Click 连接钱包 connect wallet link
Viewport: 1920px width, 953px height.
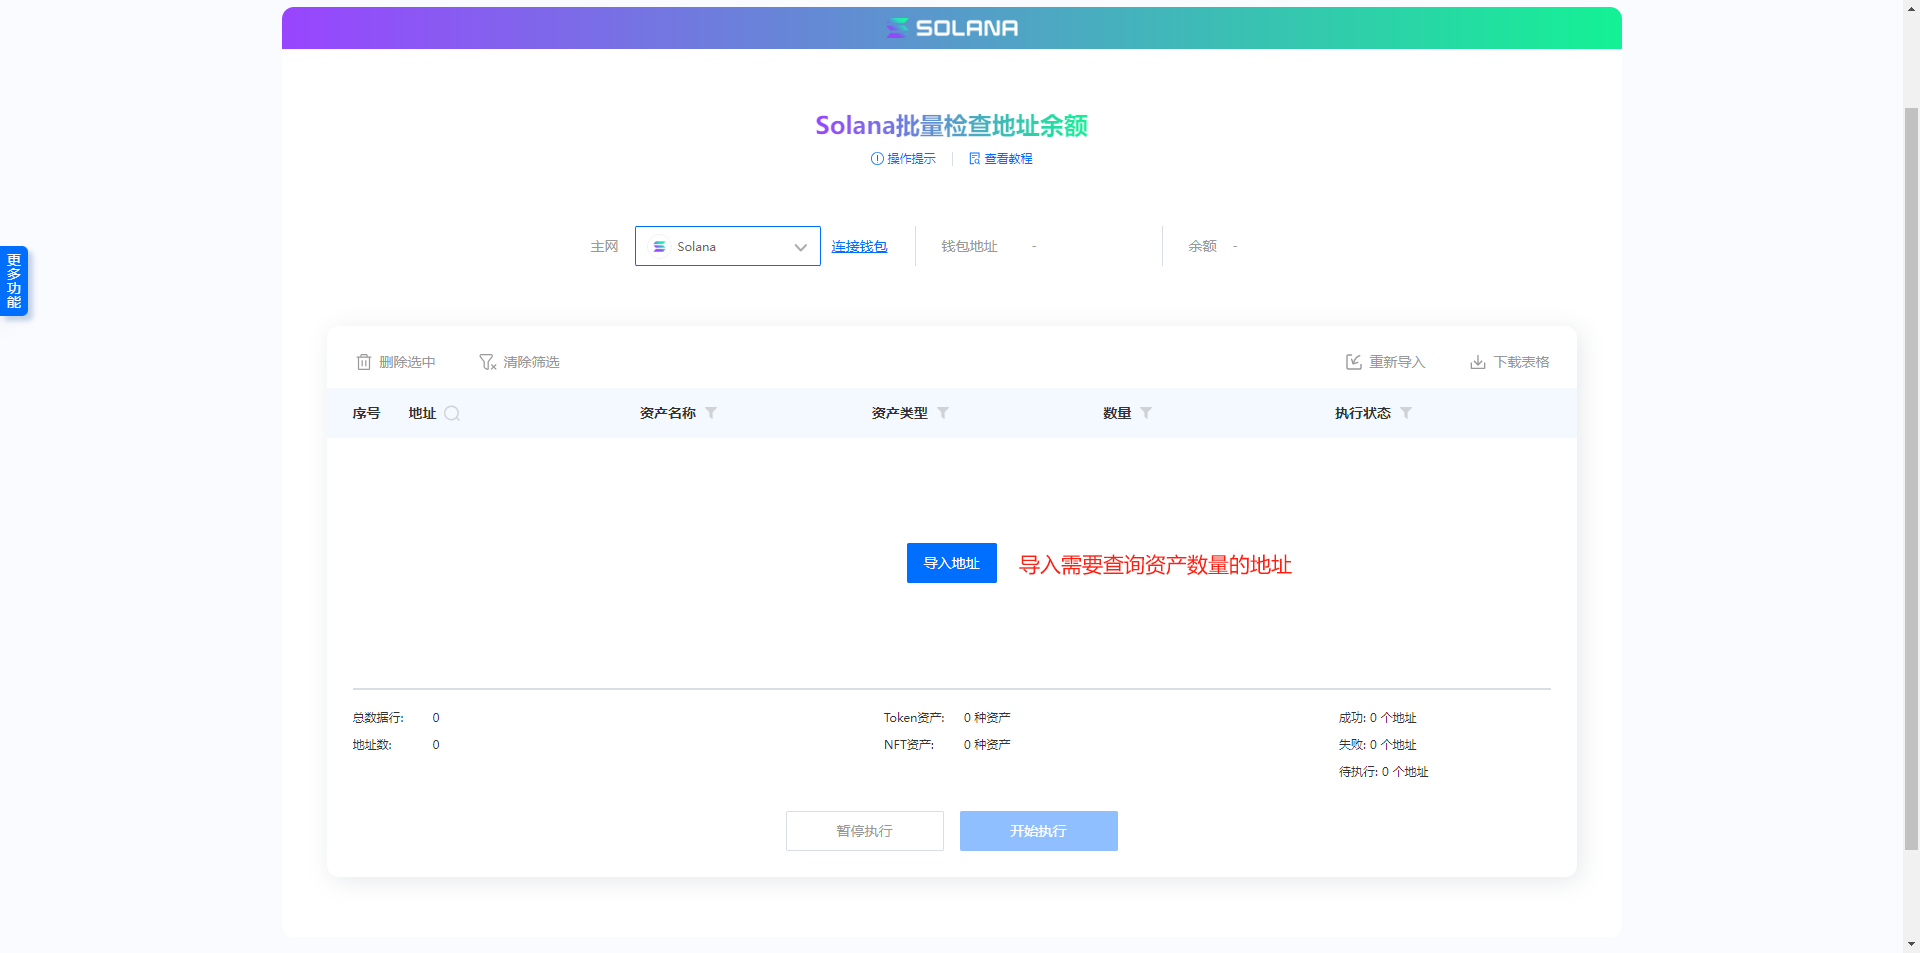pos(859,246)
